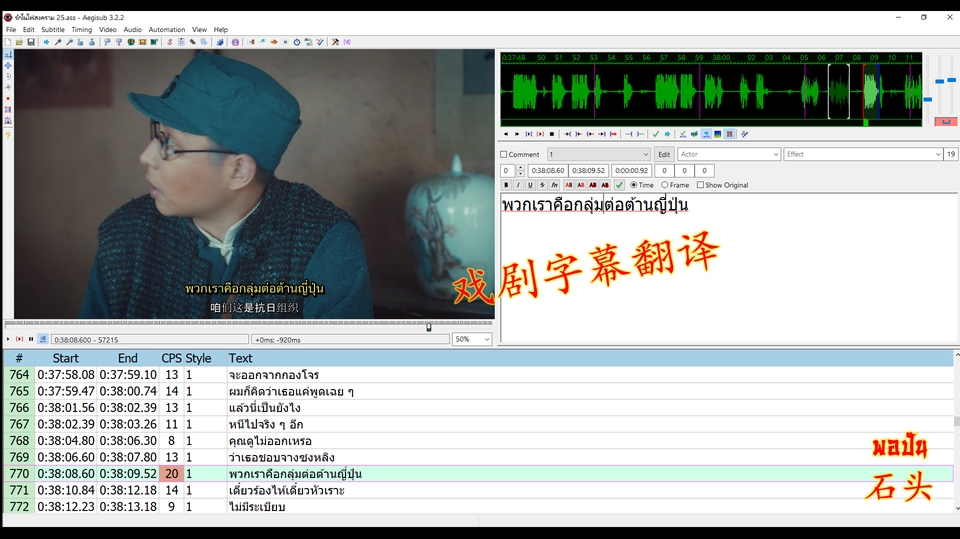Click audio previous line button
960x539 pixels.
click(x=506, y=134)
